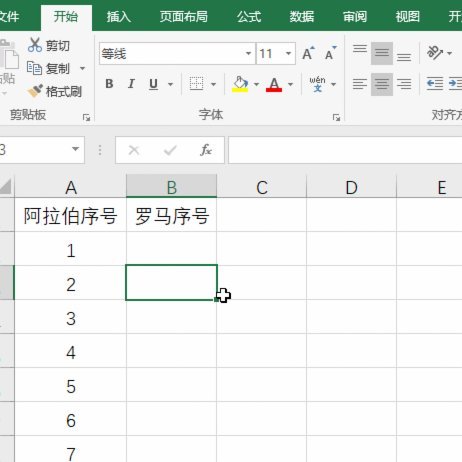Click into the formula bar input
The image size is (462, 462).
(345, 150)
